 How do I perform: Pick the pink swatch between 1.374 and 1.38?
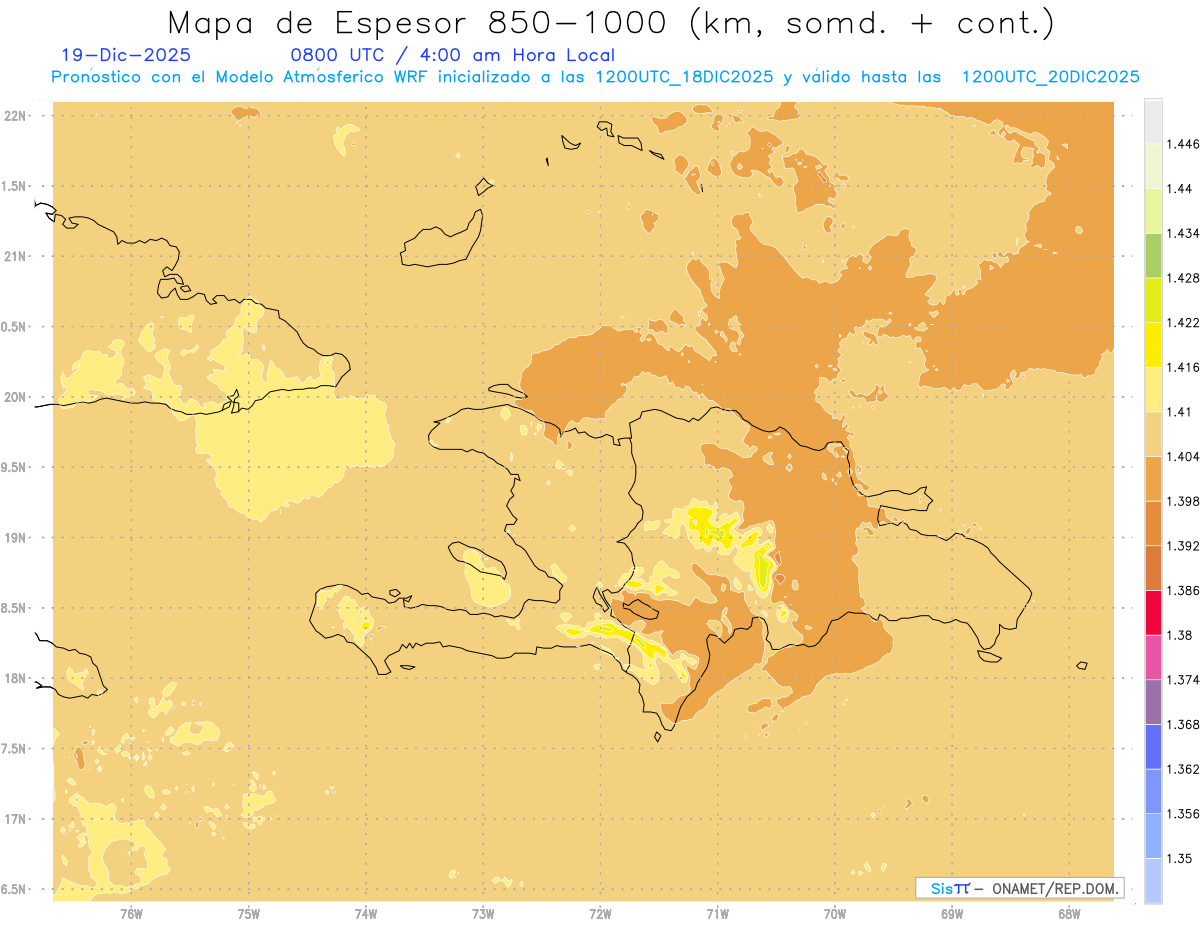tap(1153, 657)
